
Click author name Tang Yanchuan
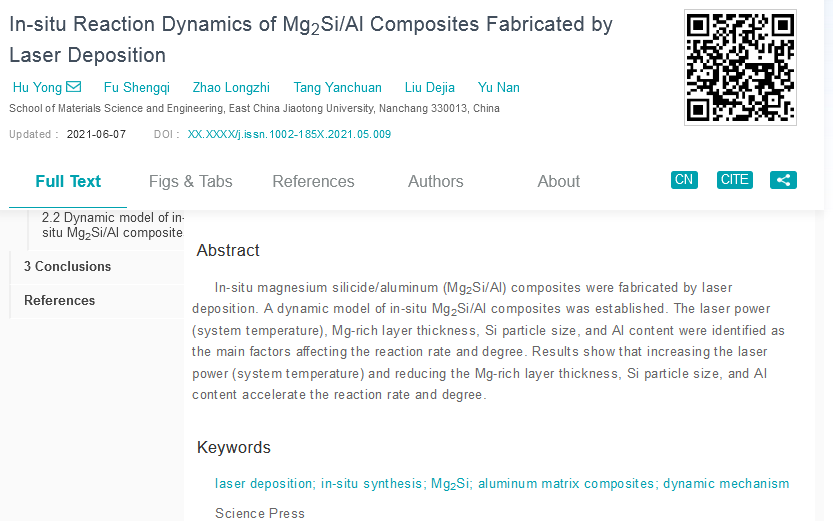[x=337, y=88]
